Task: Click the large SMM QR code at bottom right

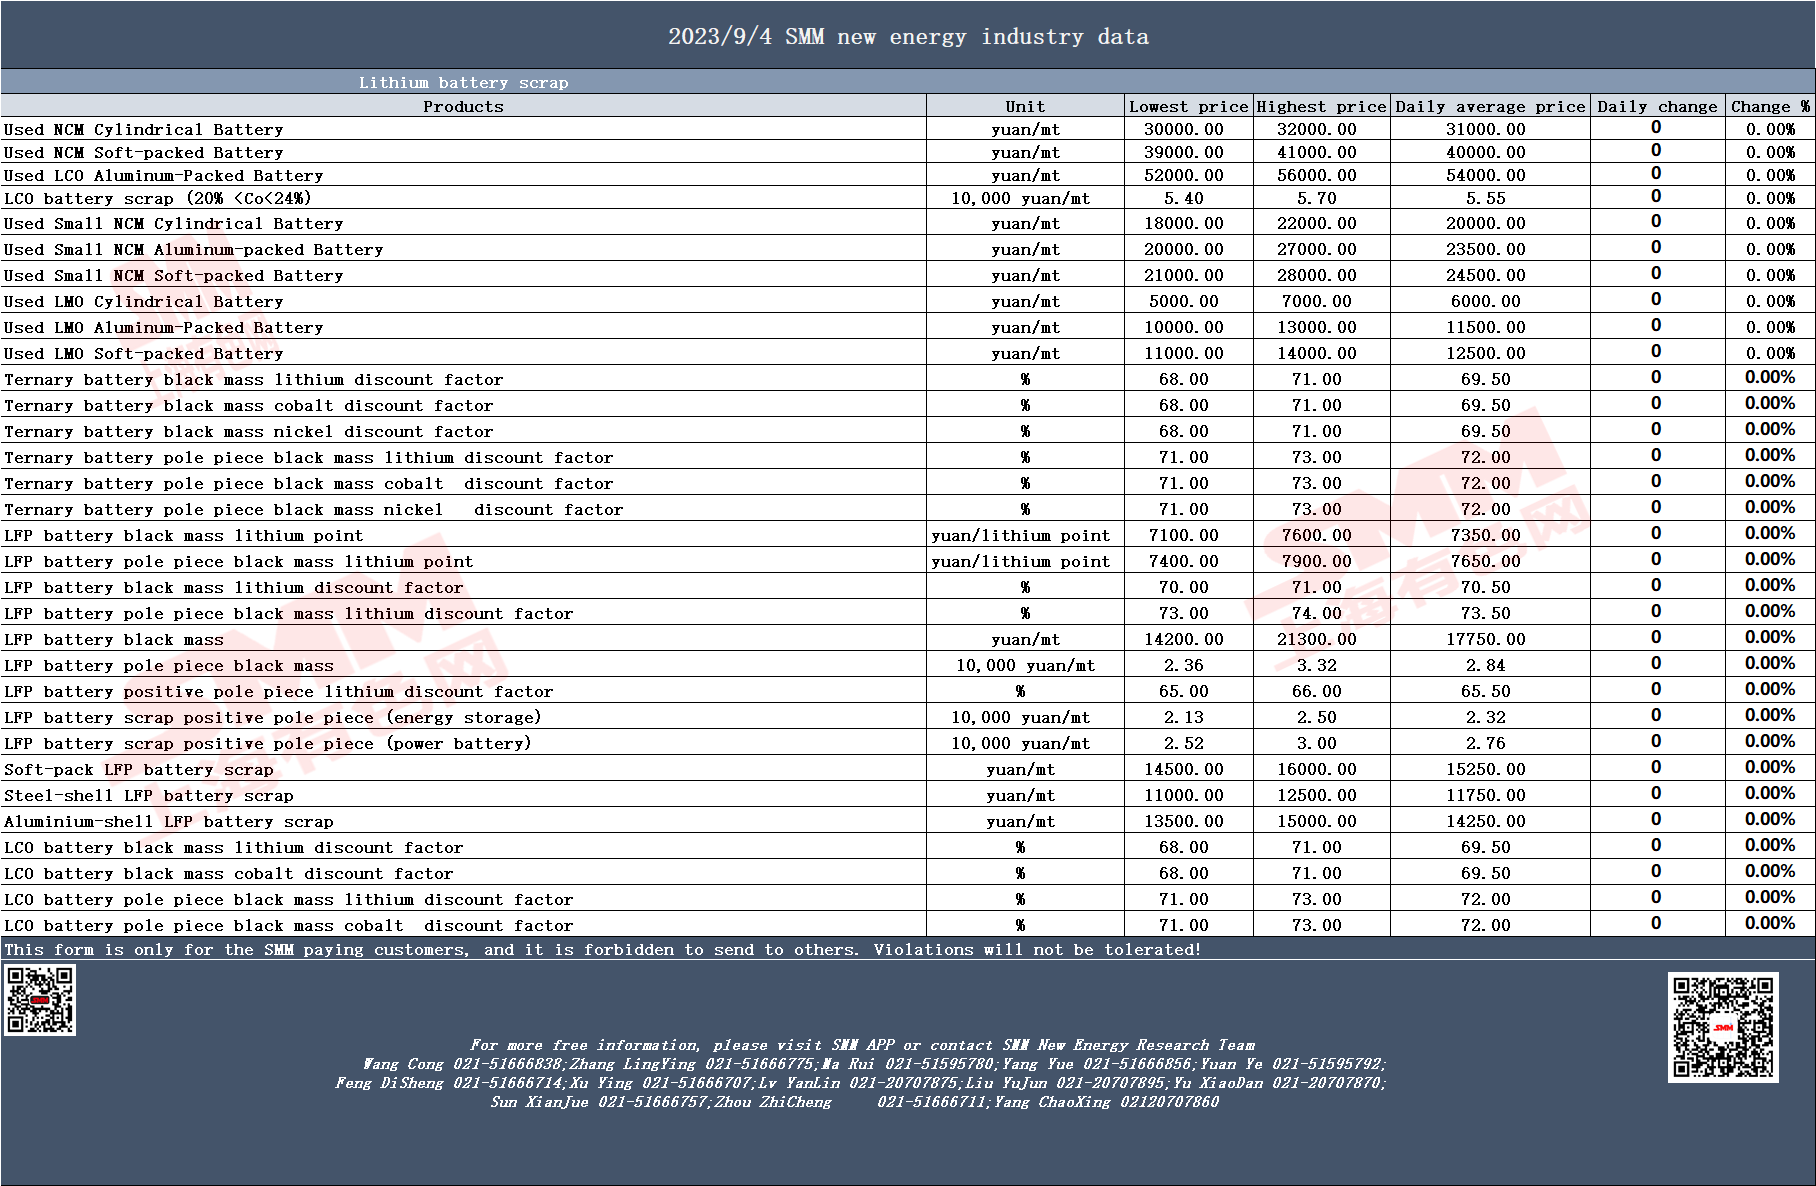Action: pos(1723,1027)
